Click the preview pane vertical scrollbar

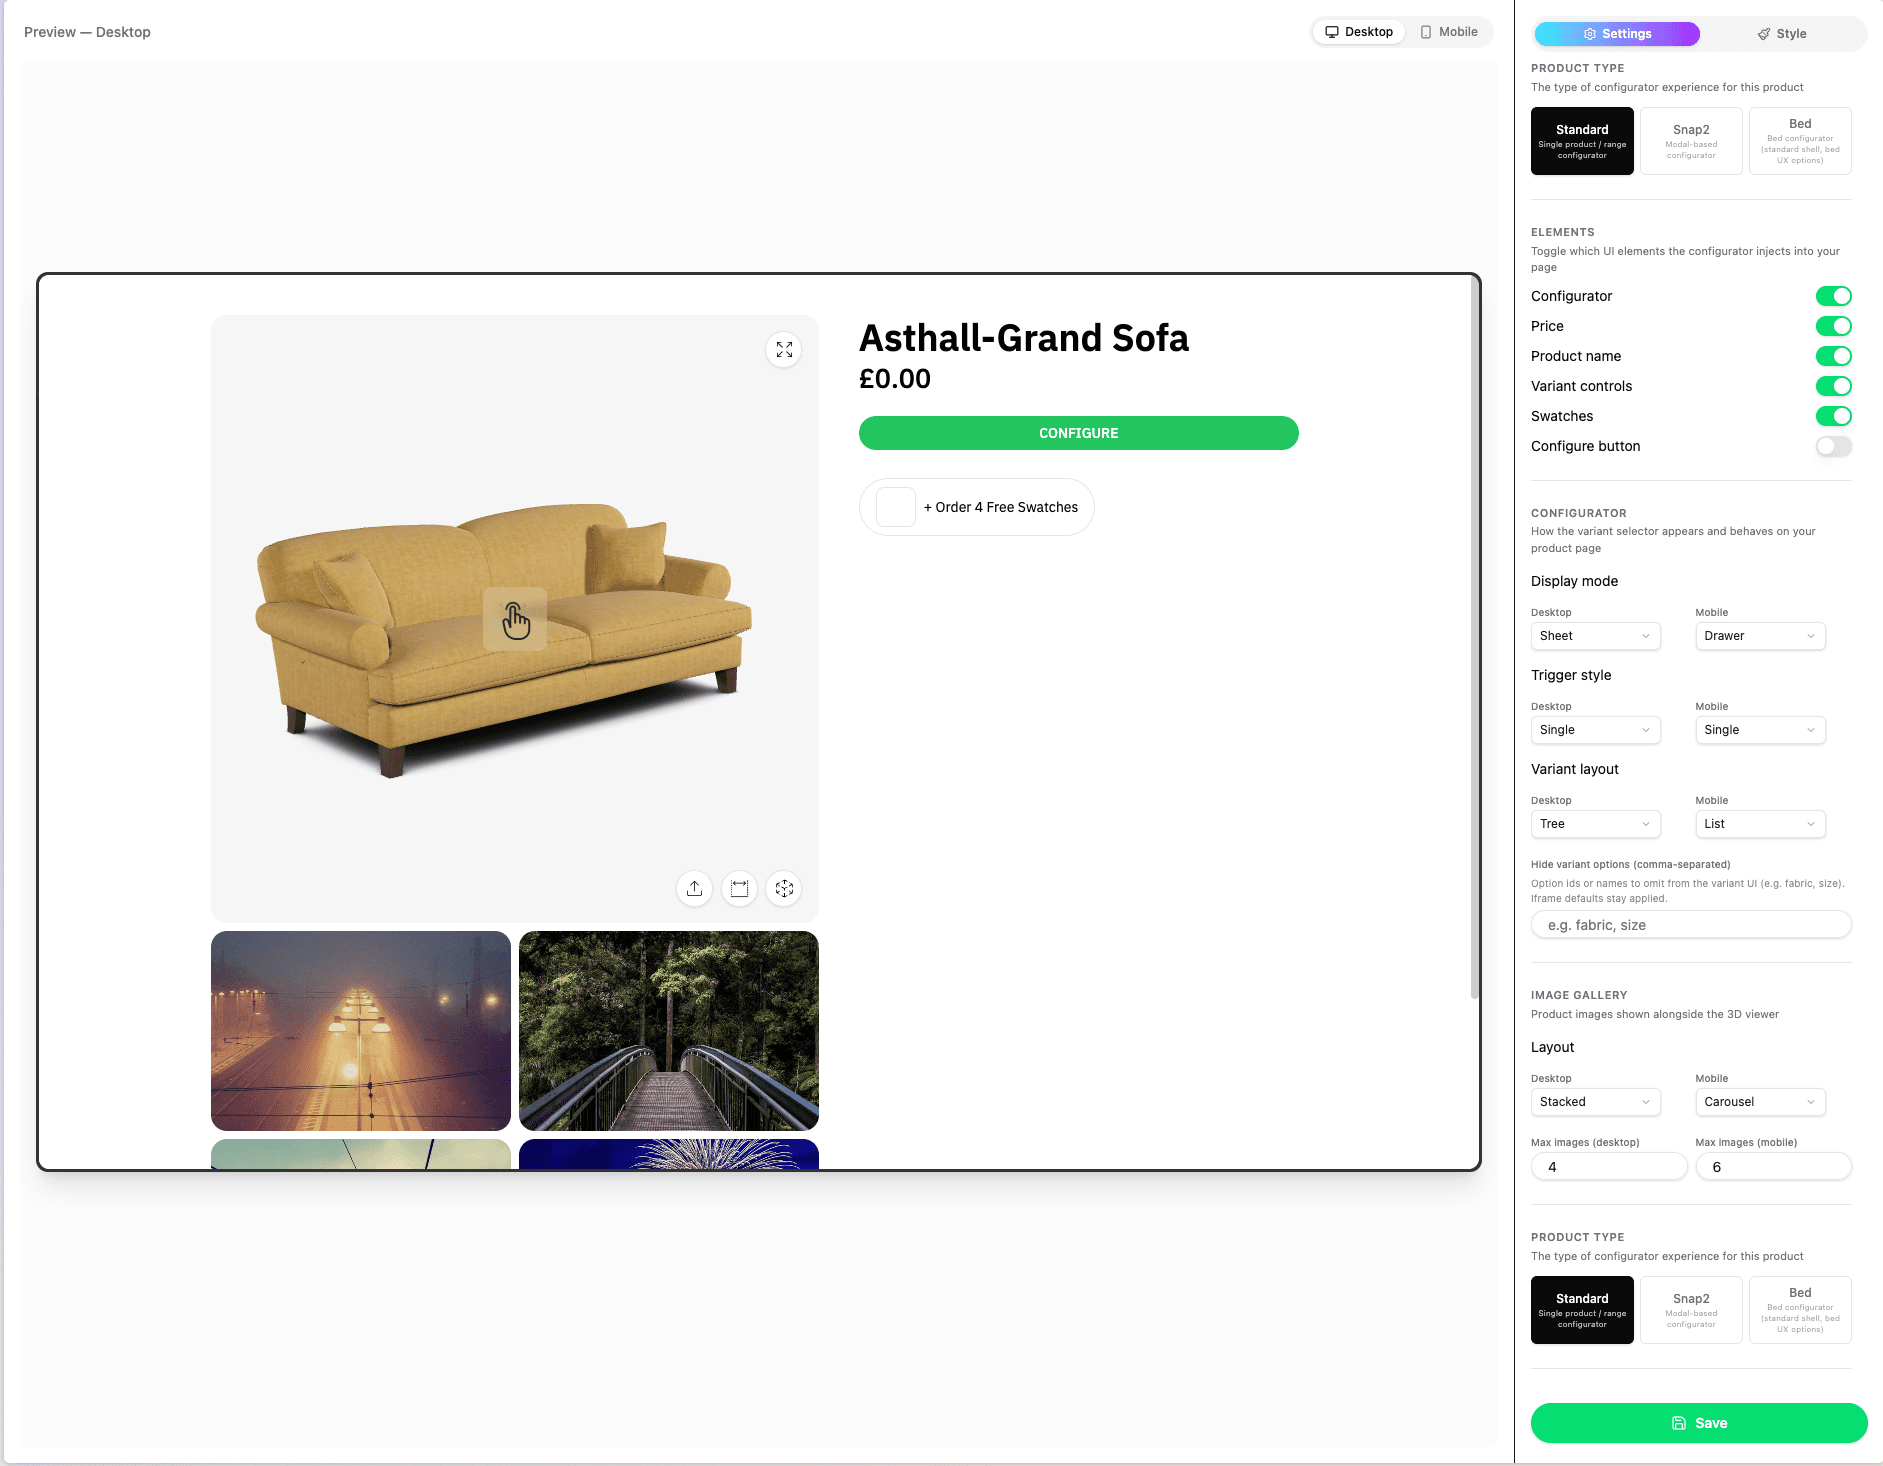[1474, 640]
